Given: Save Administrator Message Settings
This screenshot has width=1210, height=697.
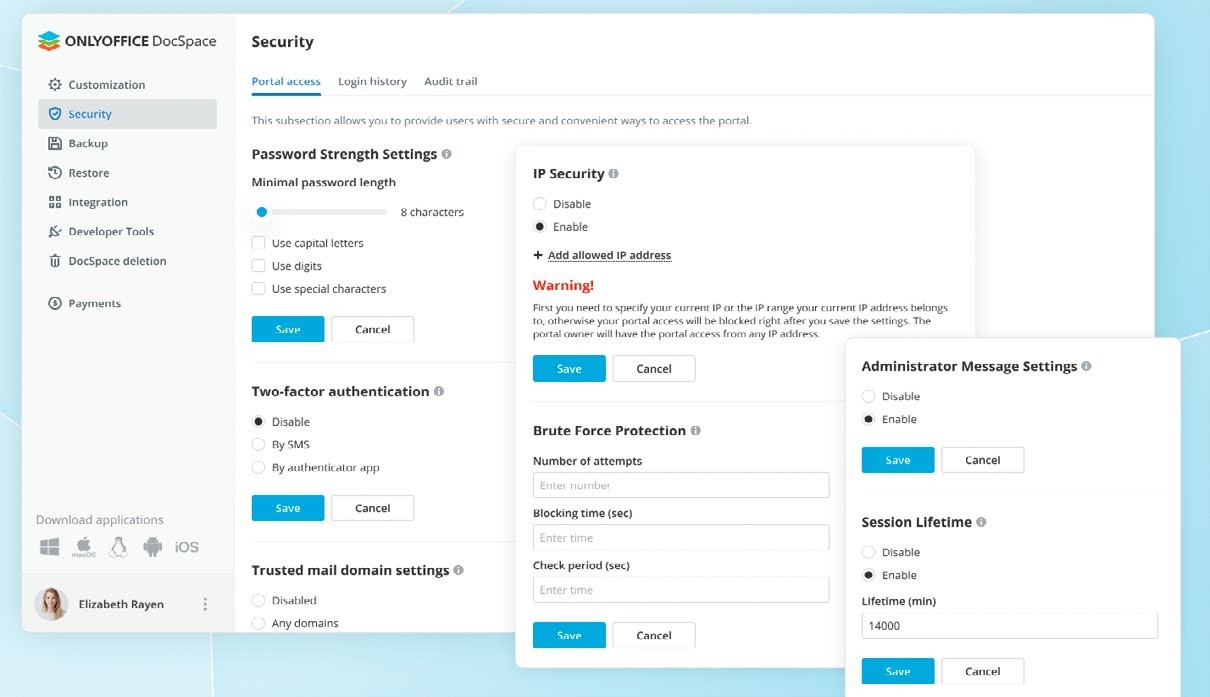Looking at the screenshot, I should pyautogui.click(x=898, y=460).
